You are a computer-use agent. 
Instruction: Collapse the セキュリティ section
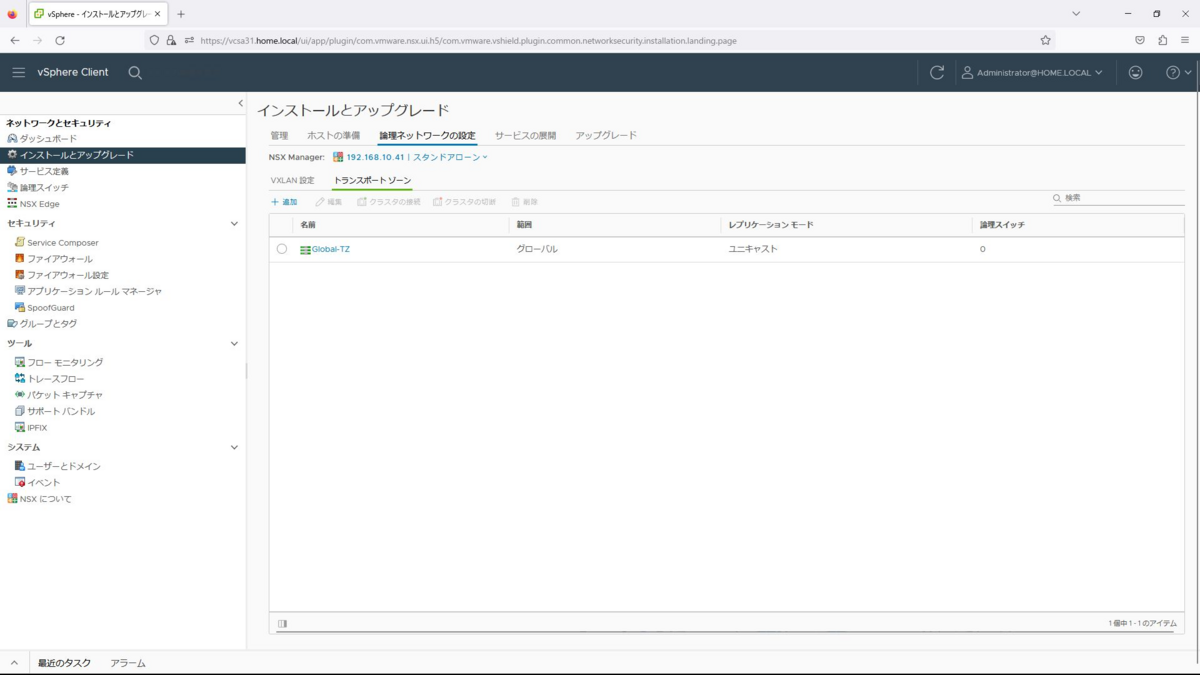[234, 223]
